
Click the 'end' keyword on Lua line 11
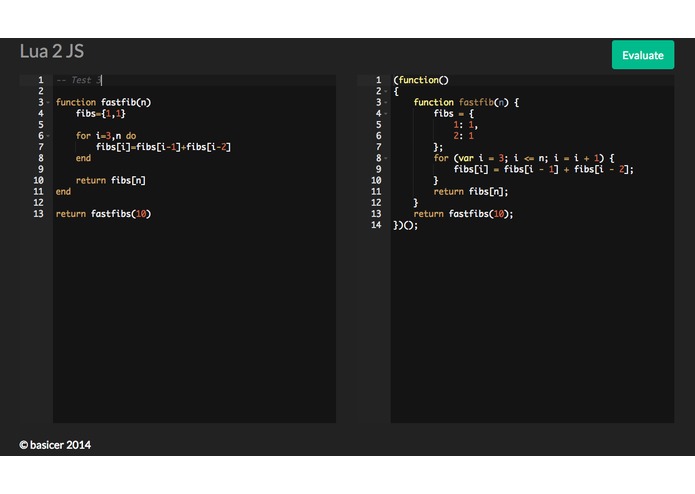pos(63,191)
